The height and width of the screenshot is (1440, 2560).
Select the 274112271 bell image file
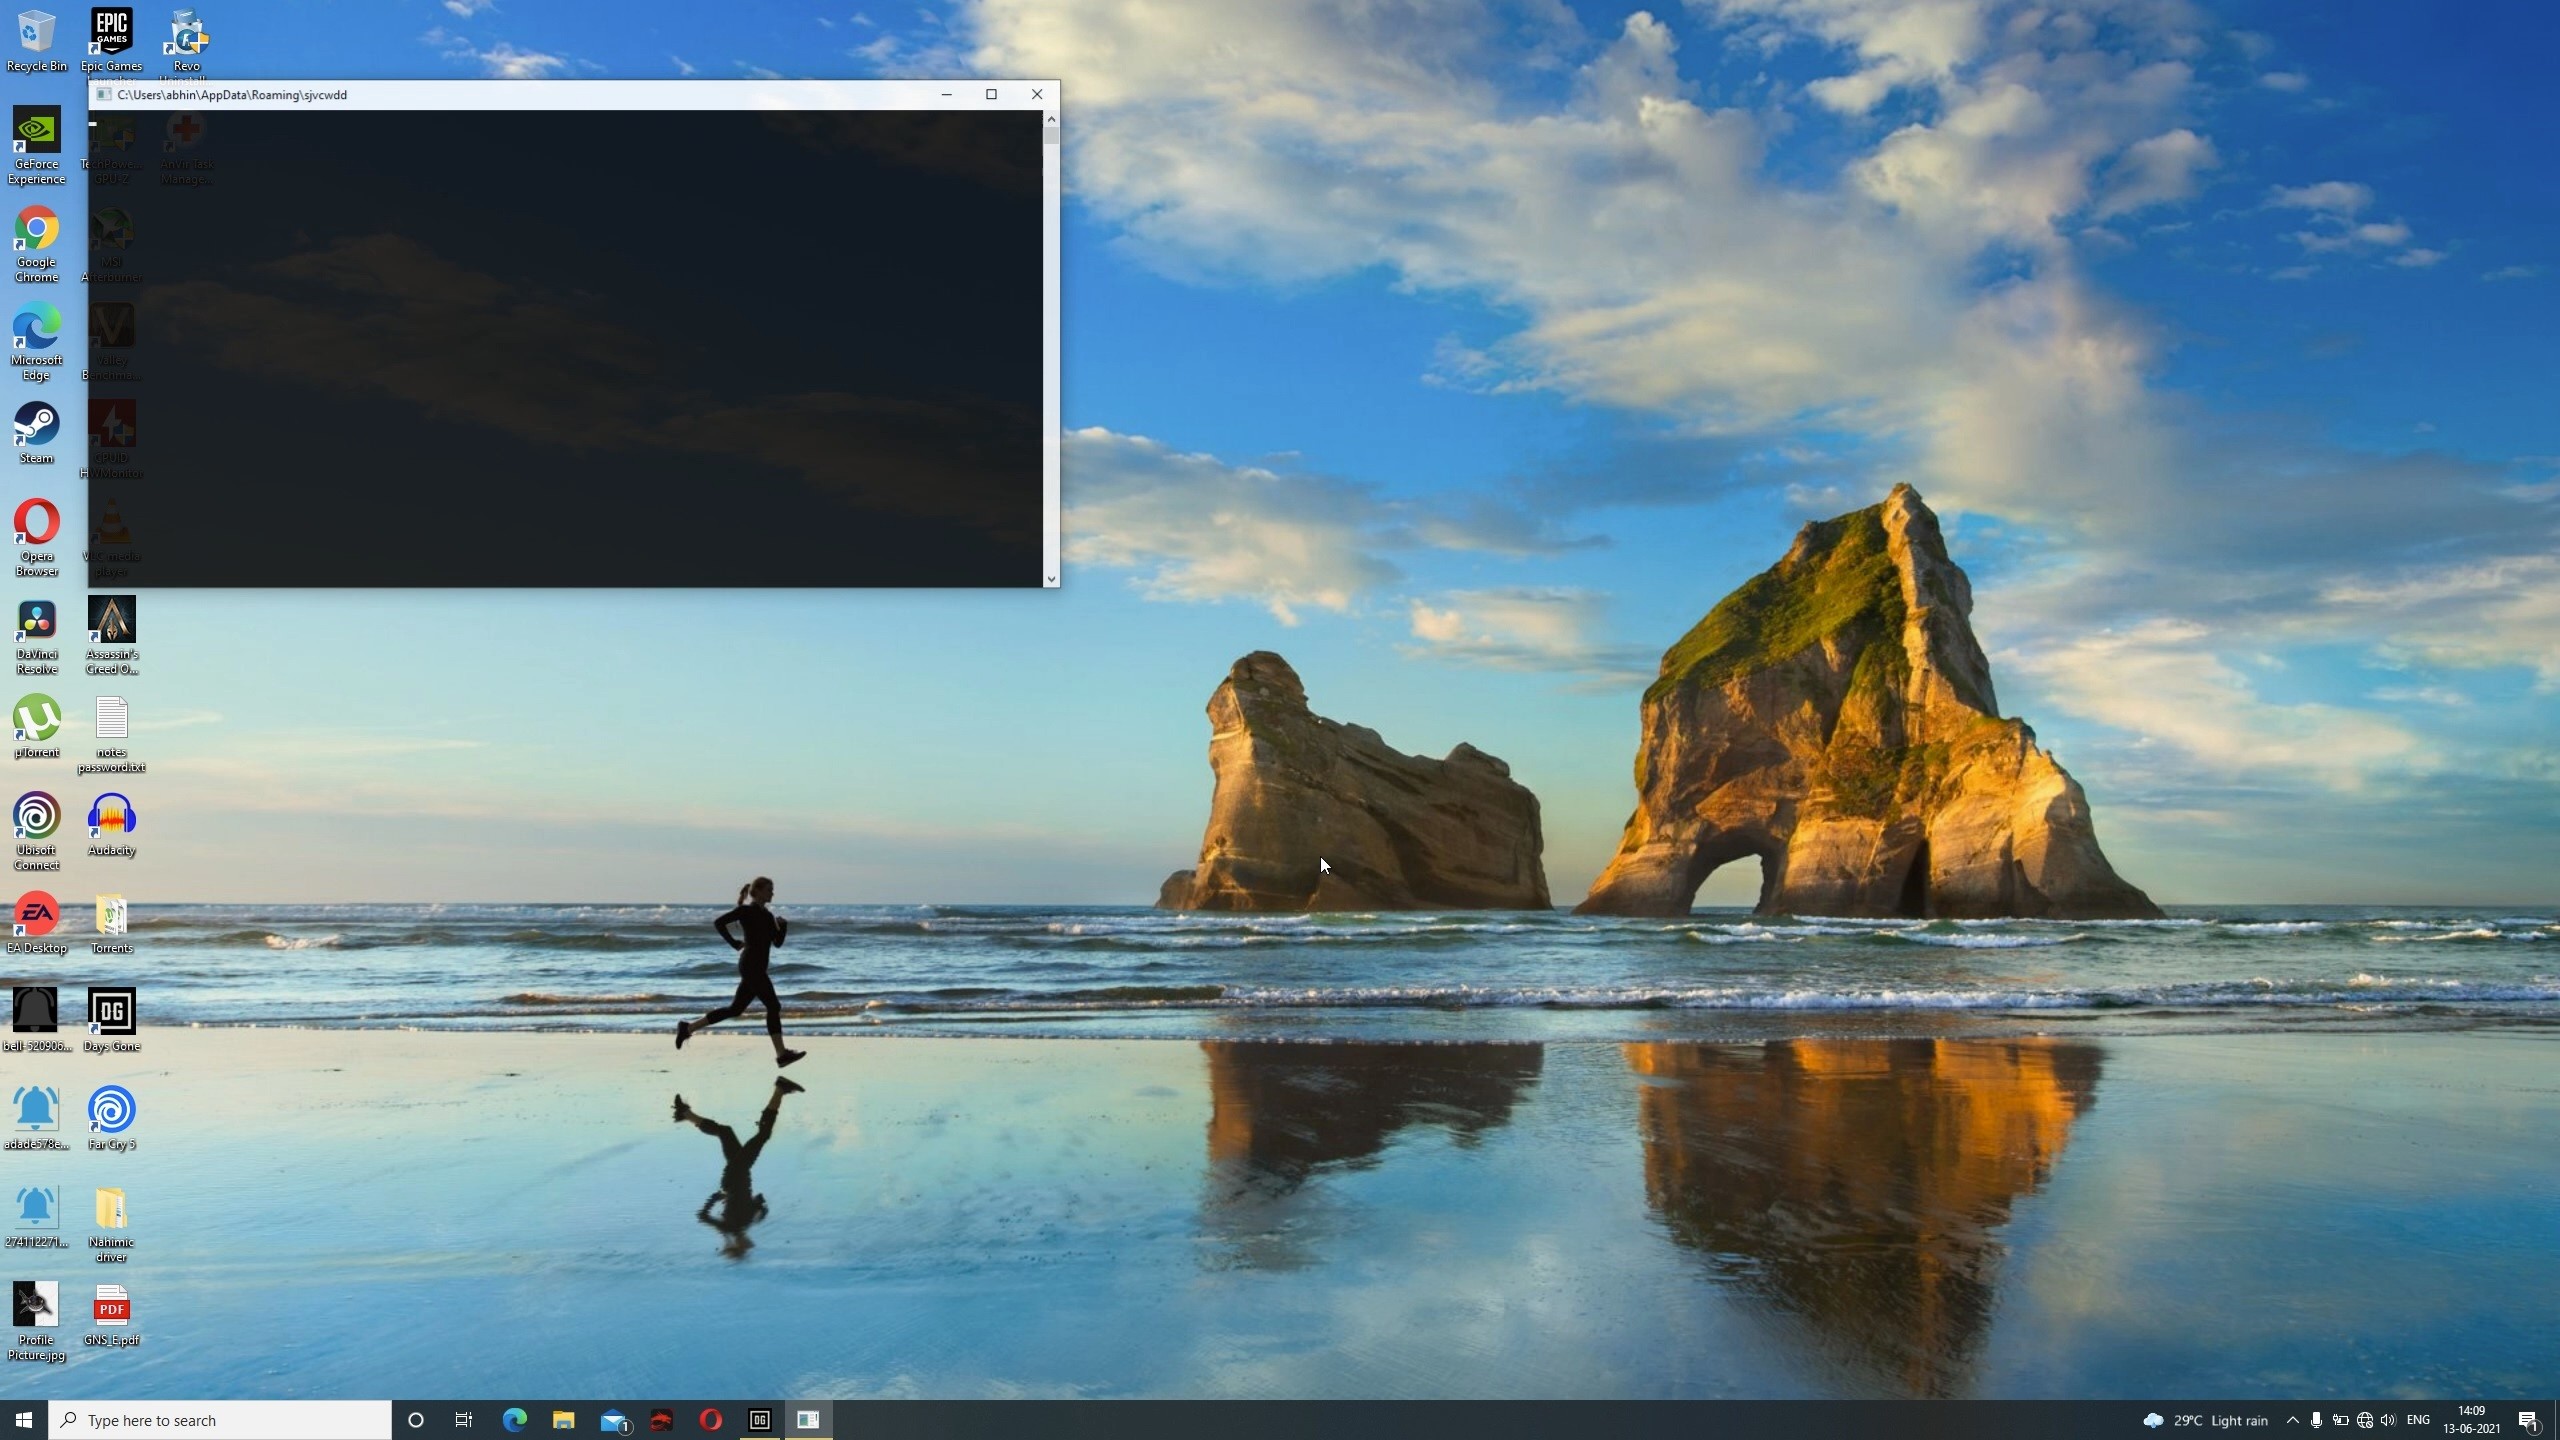click(36, 1217)
